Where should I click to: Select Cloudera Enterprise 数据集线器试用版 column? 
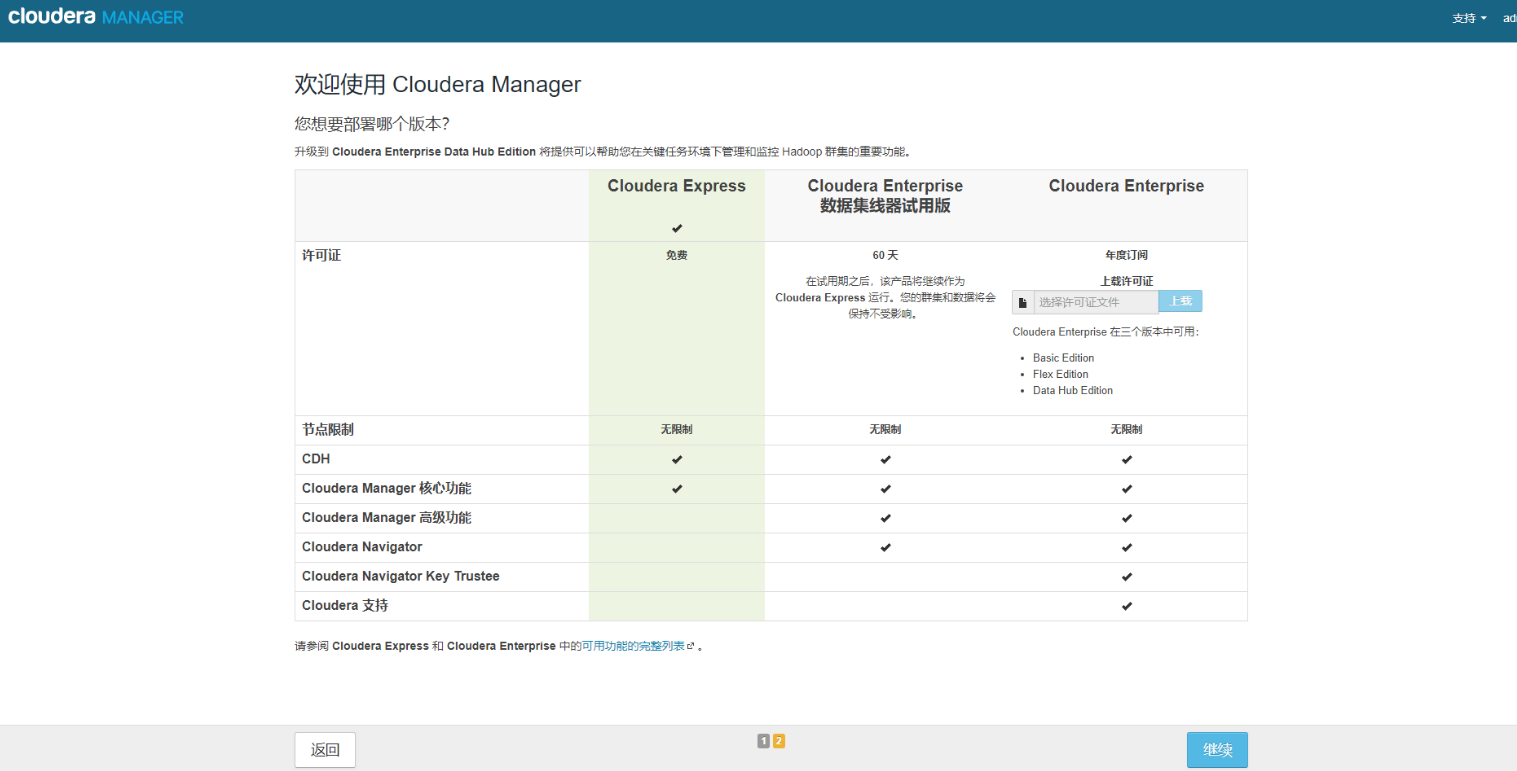(x=885, y=196)
